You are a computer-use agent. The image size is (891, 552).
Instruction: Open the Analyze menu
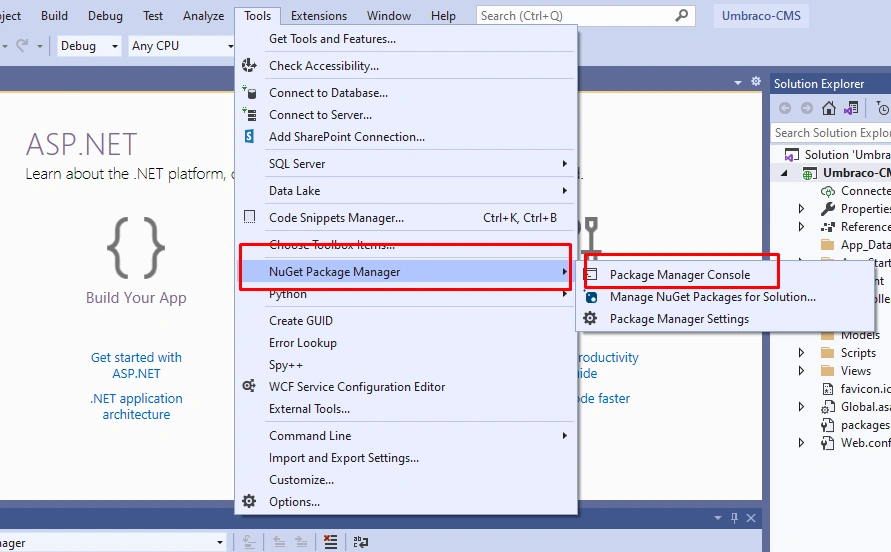(203, 16)
